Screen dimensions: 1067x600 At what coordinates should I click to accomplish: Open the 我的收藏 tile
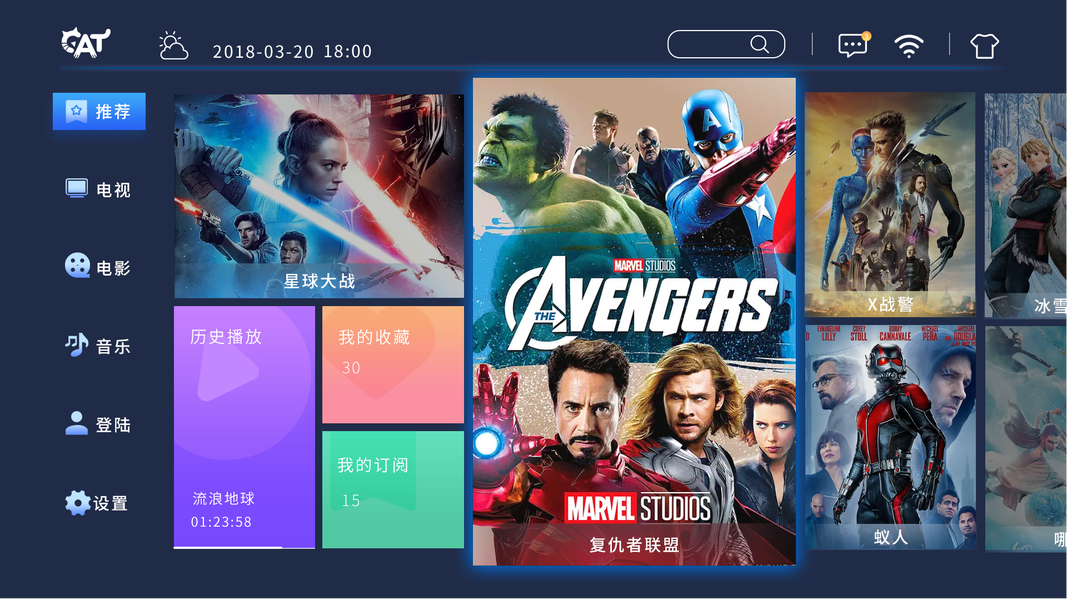pyautogui.click(x=393, y=365)
